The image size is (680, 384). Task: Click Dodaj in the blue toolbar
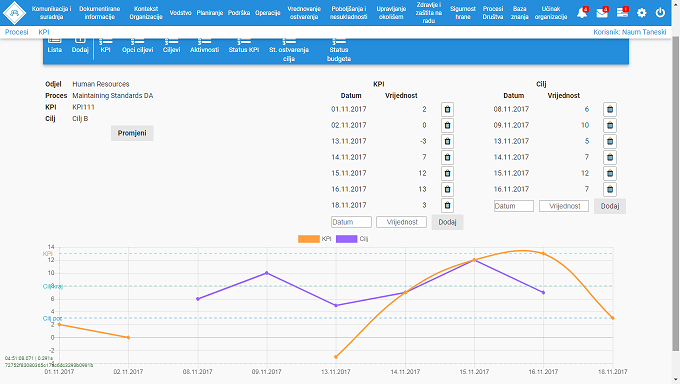pyautogui.click(x=80, y=46)
